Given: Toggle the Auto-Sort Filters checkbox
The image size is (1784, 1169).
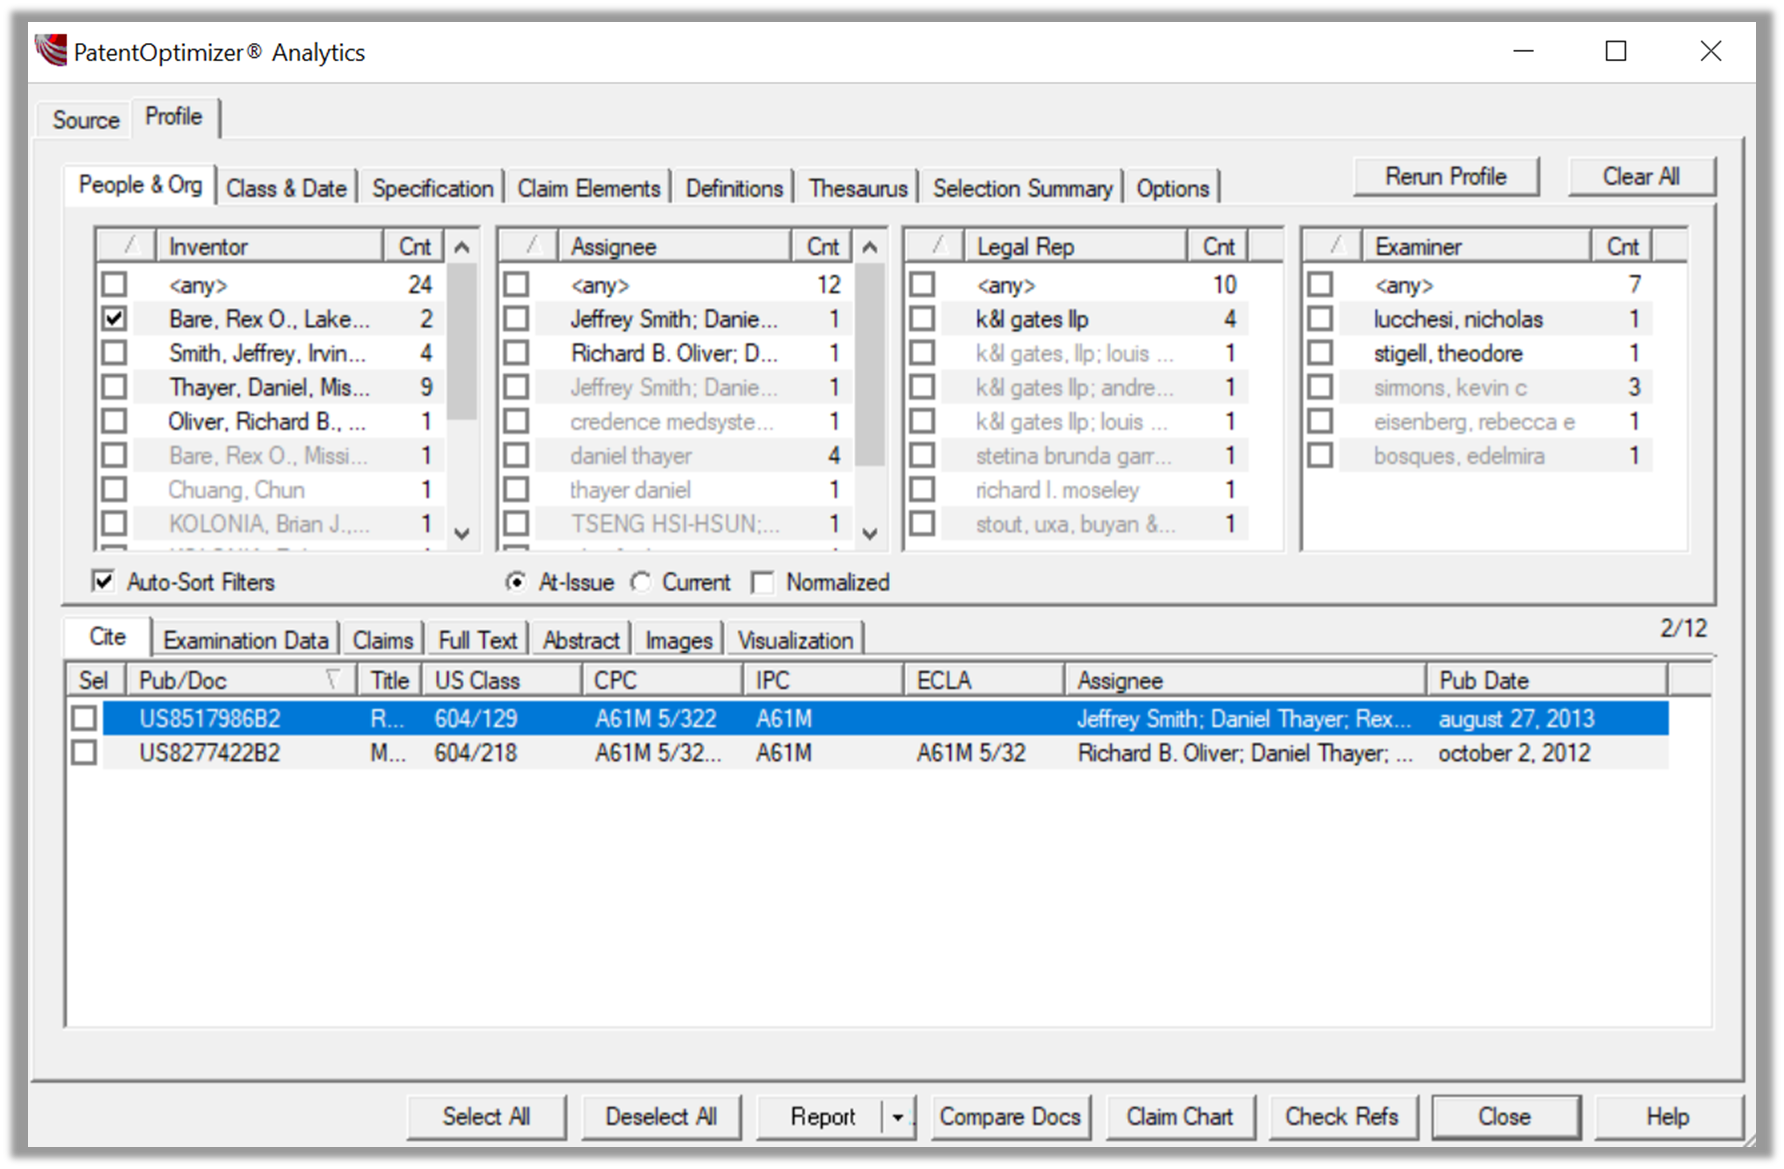Looking at the screenshot, I should click(103, 581).
